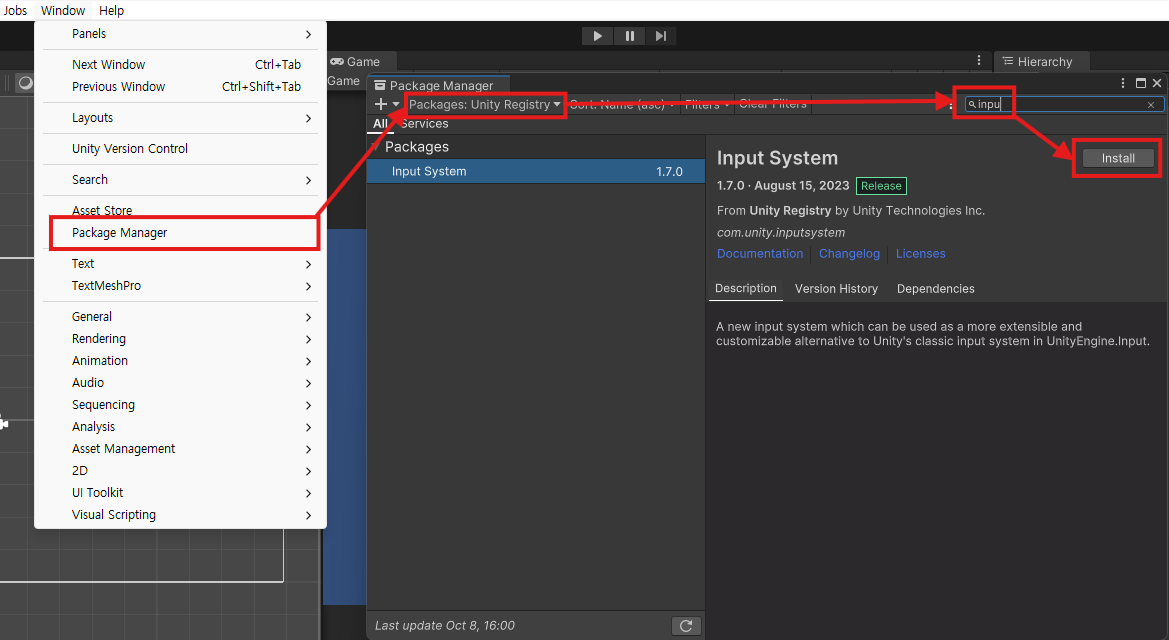Expand the Sequencing submenu
The image size is (1169, 640).
180,405
